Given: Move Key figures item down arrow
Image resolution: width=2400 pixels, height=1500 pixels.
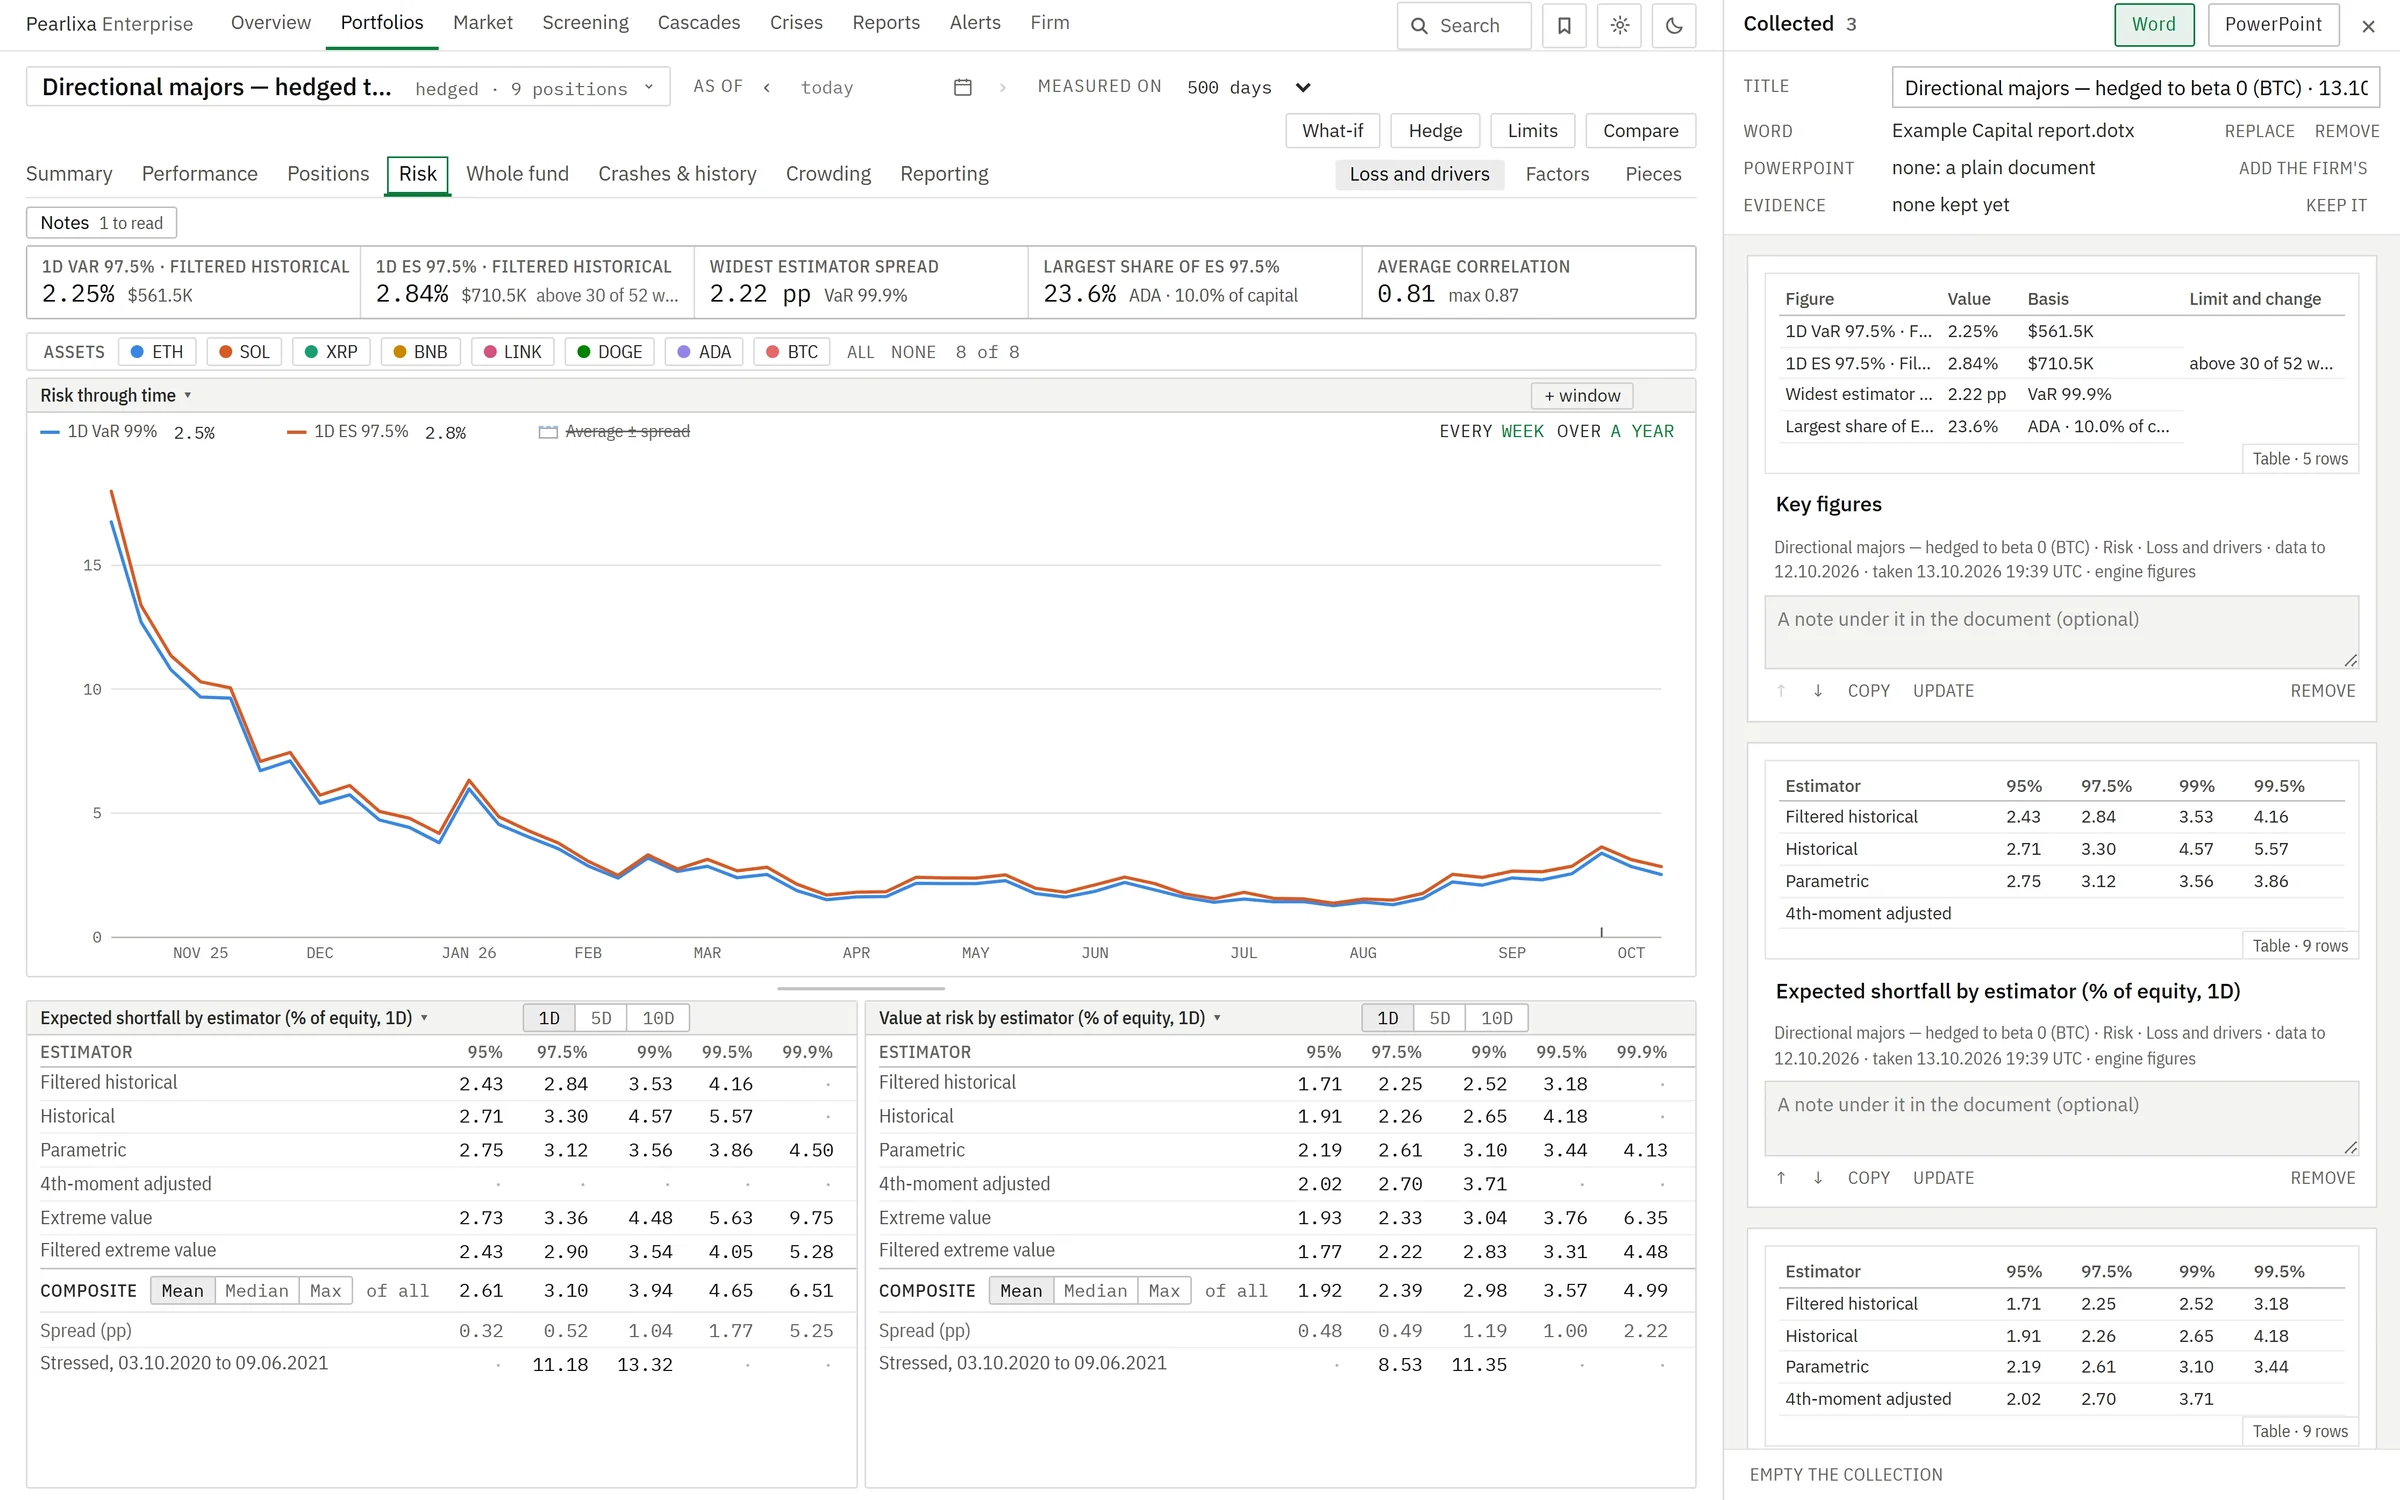Looking at the screenshot, I should click(x=1818, y=690).
